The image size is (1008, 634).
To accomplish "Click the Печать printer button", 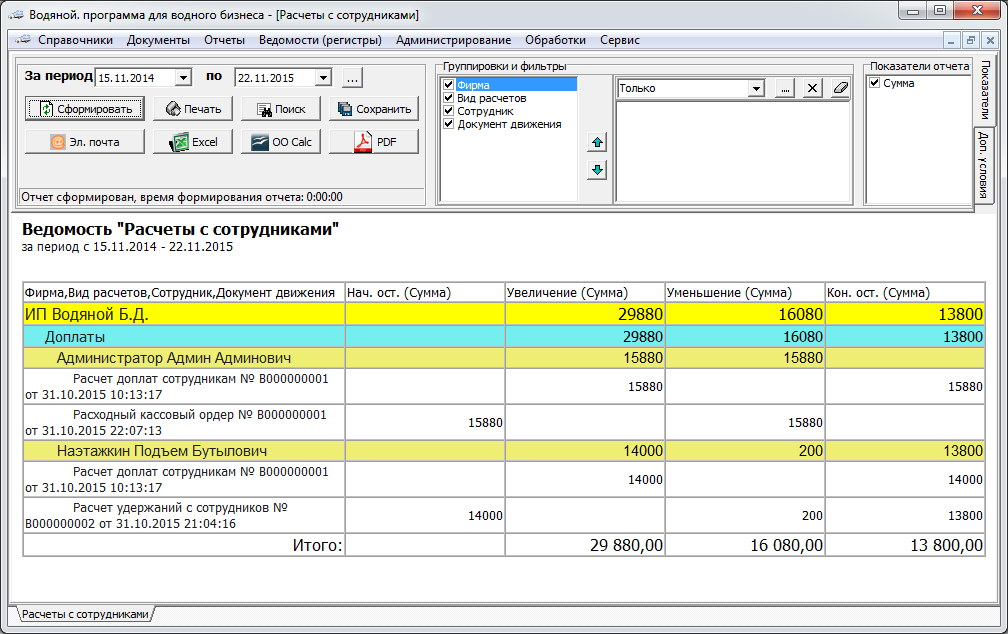I will pyautogui.click(x=193, y=109).
